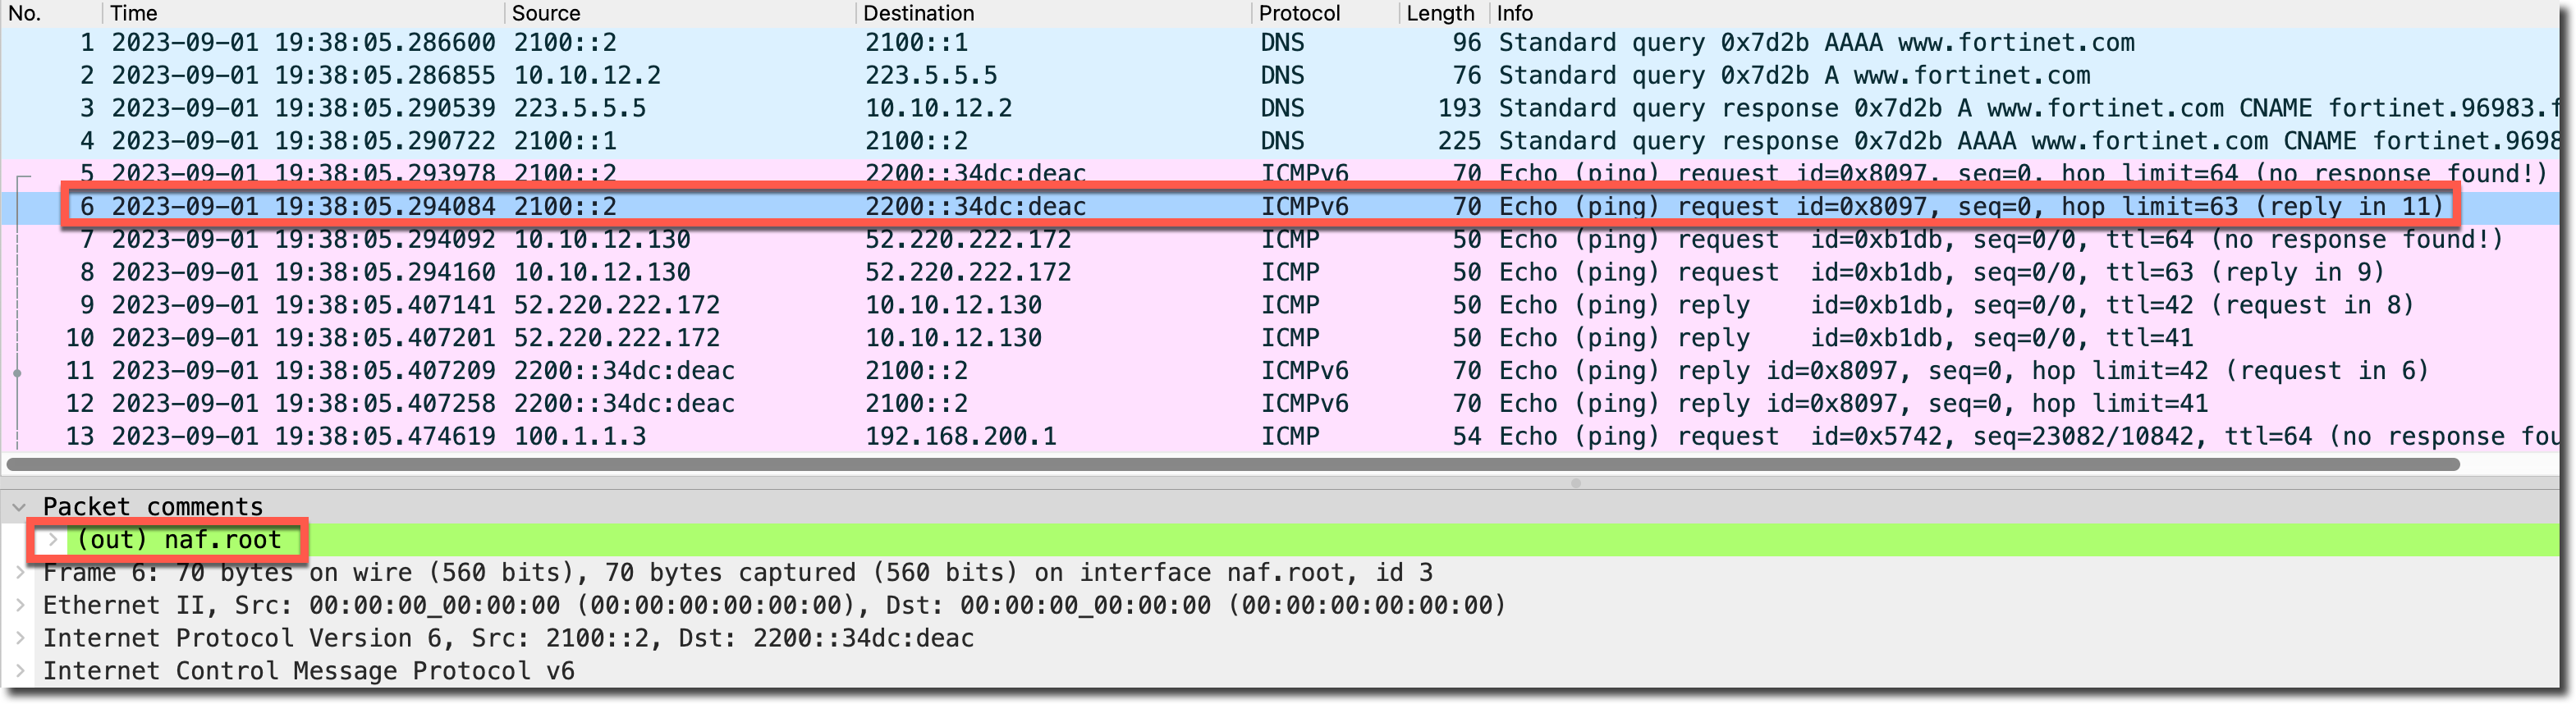Expand Internet Control Message Protocol v6 row
This screenshot has width=2576, height=704.
(x=19, y=672)
